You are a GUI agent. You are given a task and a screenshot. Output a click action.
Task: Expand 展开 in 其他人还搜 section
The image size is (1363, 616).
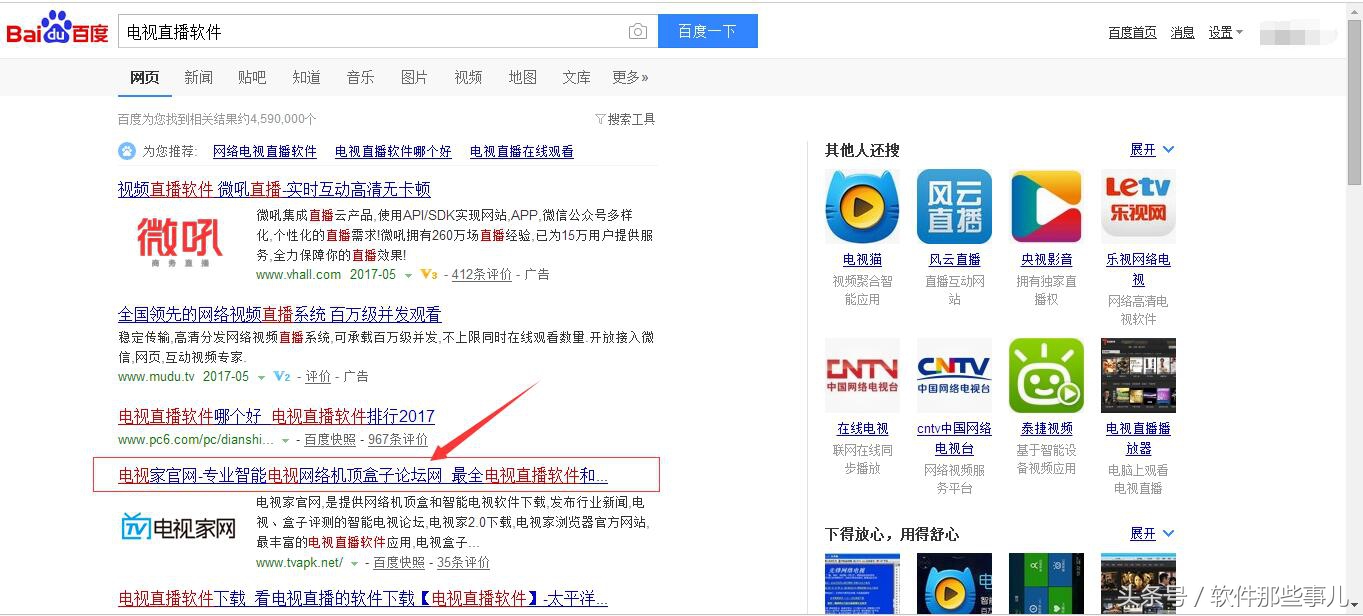point(1152,149)
